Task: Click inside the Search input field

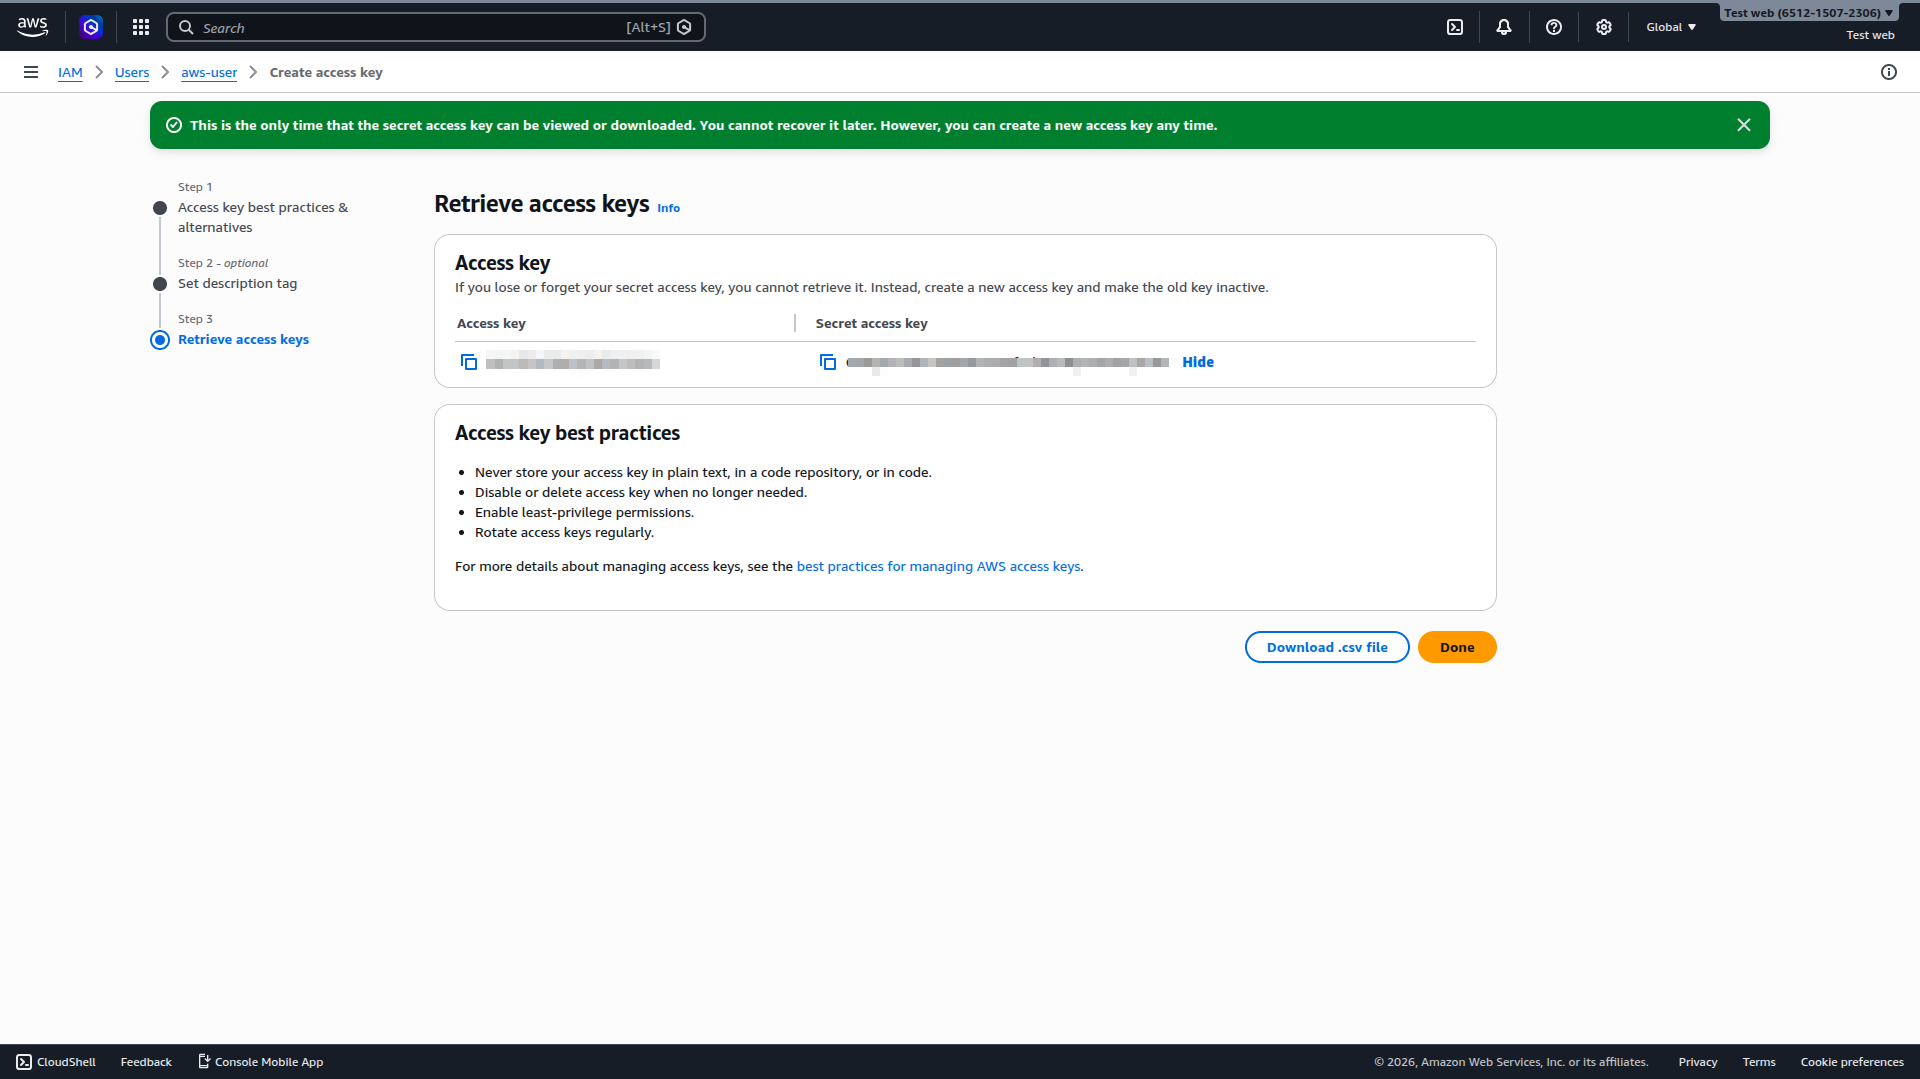Action: (435, 28)
